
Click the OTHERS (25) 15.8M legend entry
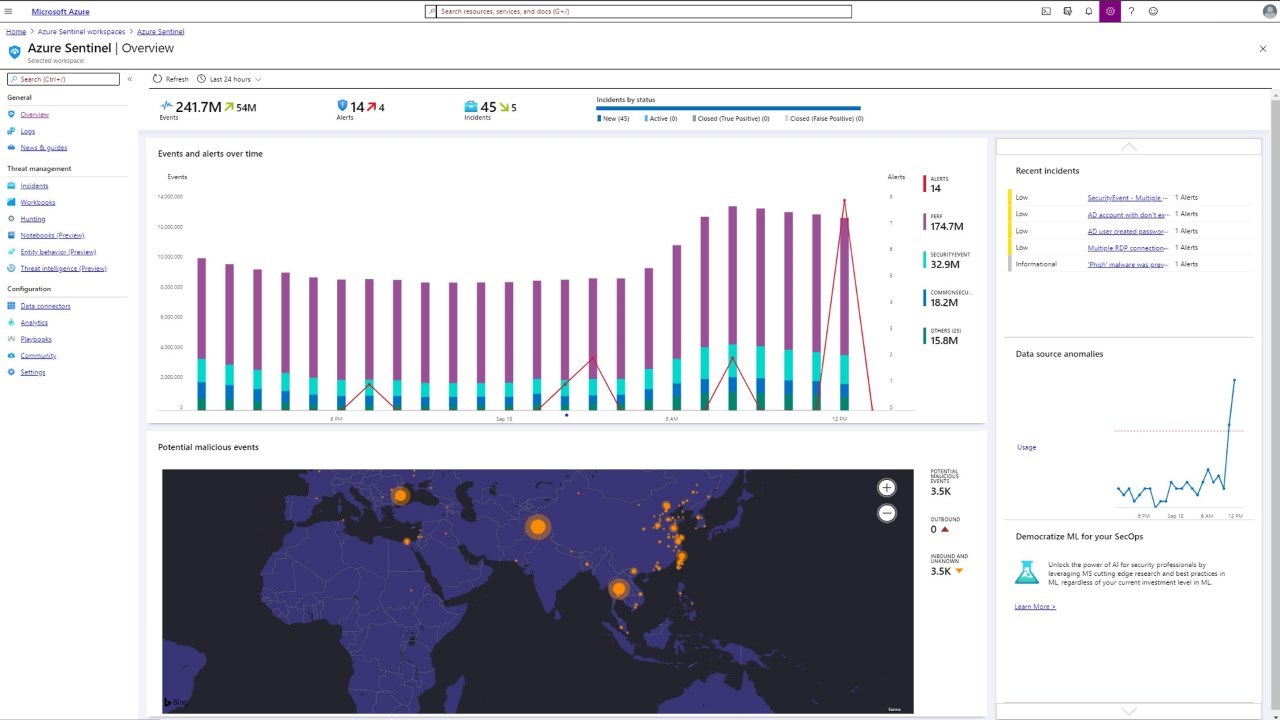(x=943, y=336)
